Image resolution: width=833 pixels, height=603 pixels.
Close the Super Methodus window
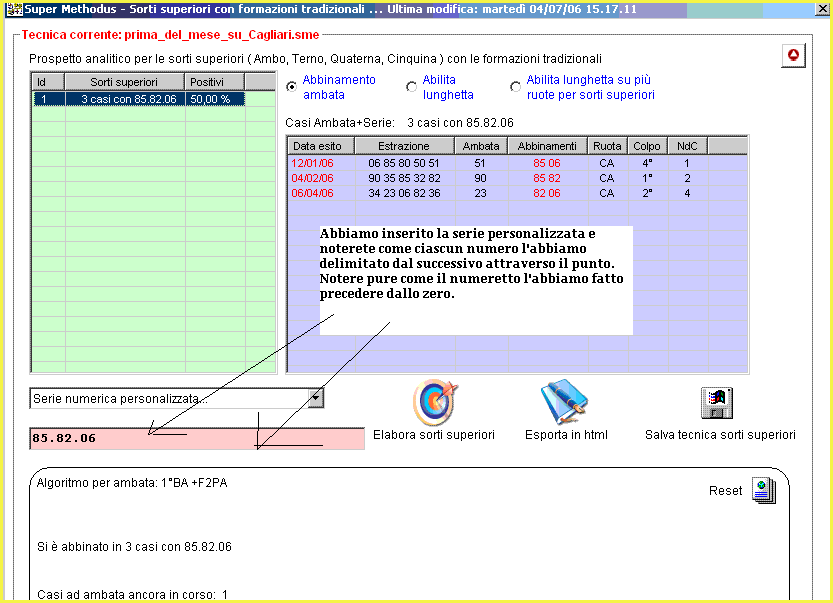(821, 9)
